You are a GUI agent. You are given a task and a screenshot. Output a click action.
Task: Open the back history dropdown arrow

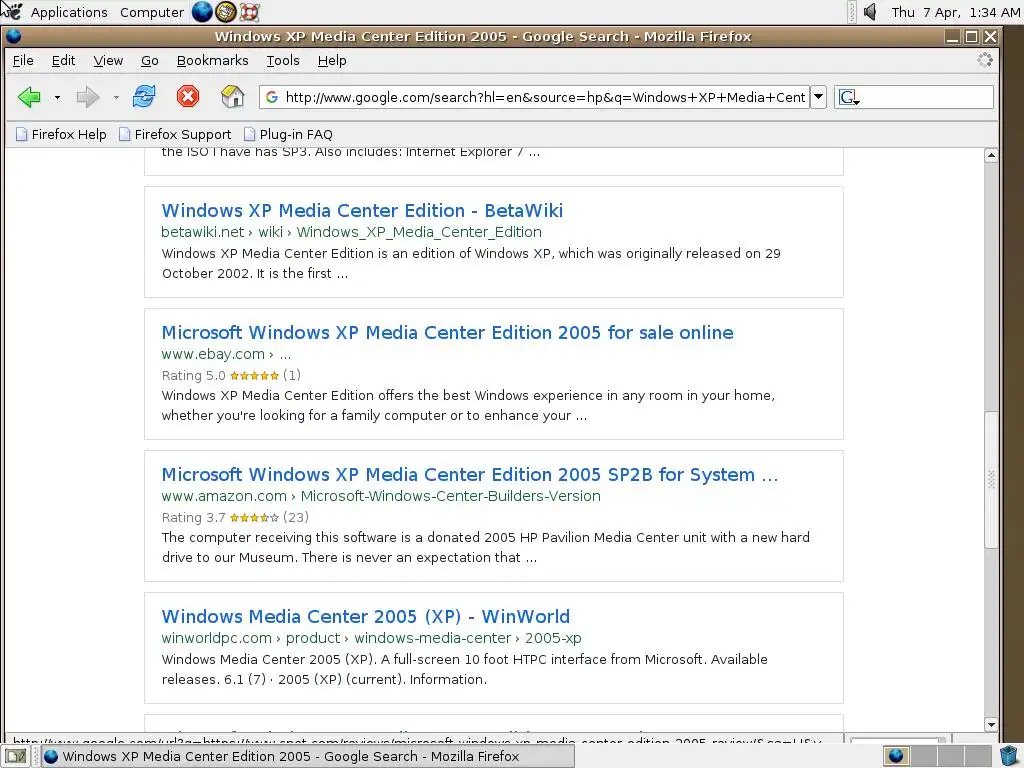[x=57, y=97]
